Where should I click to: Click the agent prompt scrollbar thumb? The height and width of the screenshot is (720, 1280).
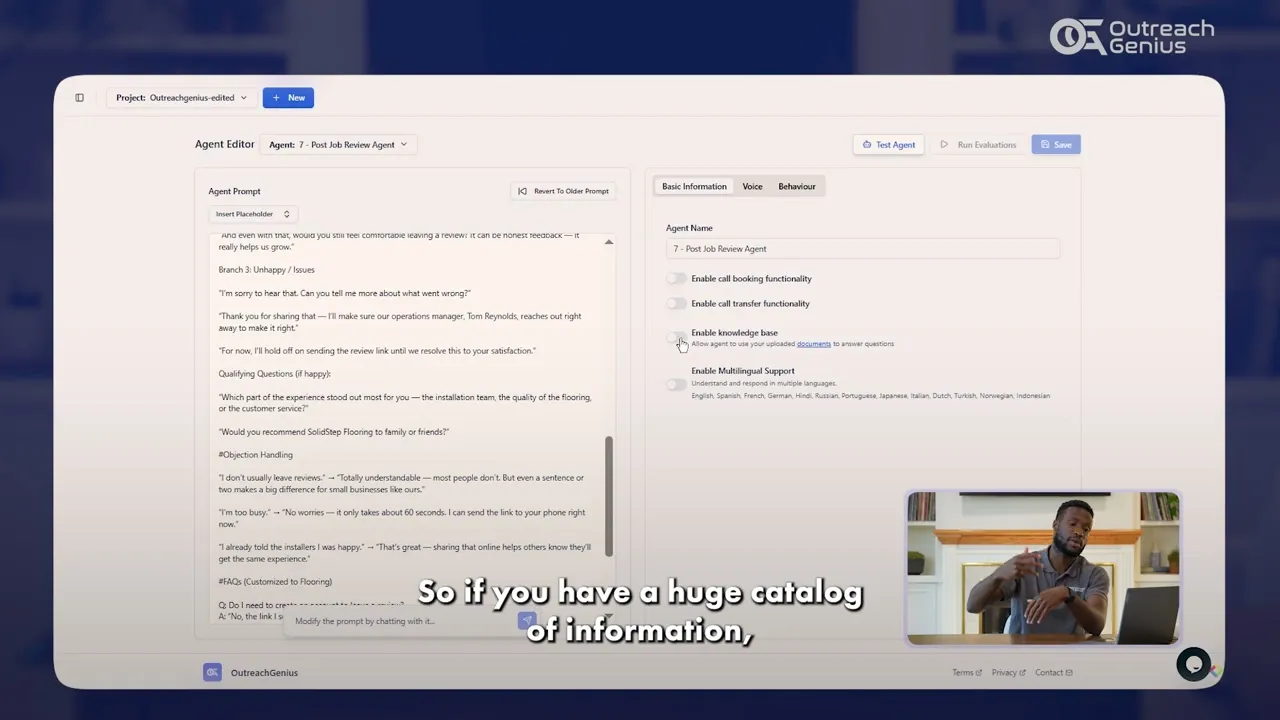608,496
